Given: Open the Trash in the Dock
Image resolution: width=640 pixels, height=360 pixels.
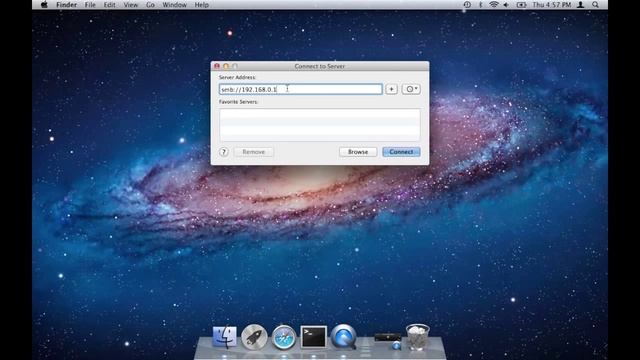Looking at the screenshot, I should coord(417,337).
